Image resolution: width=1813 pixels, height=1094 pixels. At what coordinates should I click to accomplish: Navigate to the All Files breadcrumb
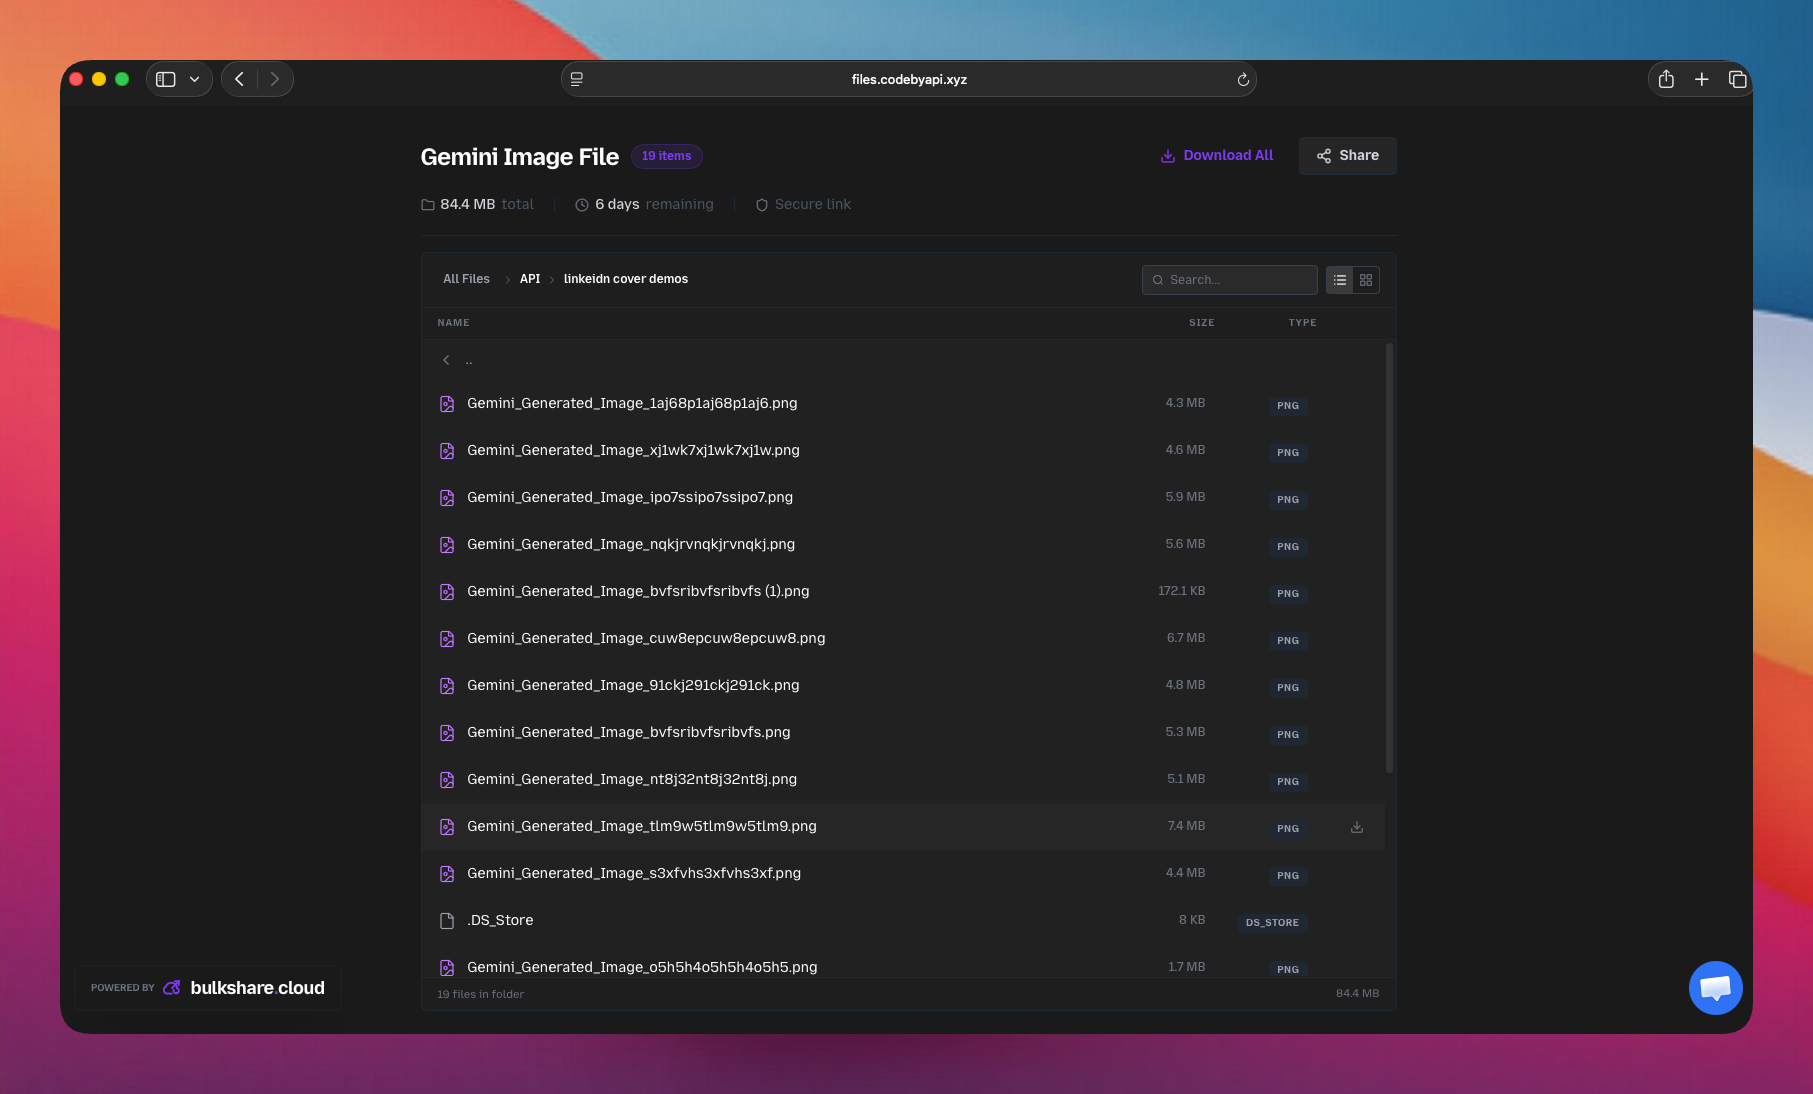click(x=465, y=279)
